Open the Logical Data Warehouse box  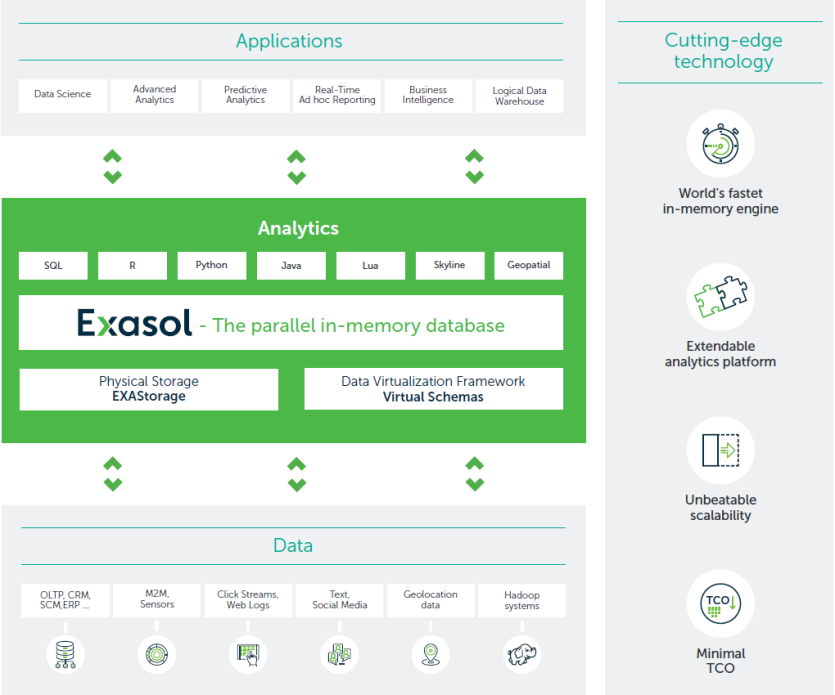pos(519,96)
